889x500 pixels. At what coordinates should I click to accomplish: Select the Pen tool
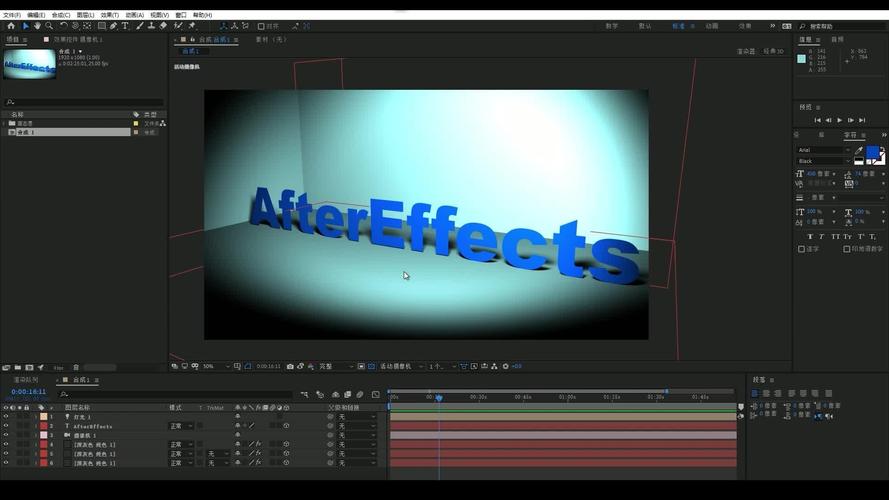tap(113, 26)
